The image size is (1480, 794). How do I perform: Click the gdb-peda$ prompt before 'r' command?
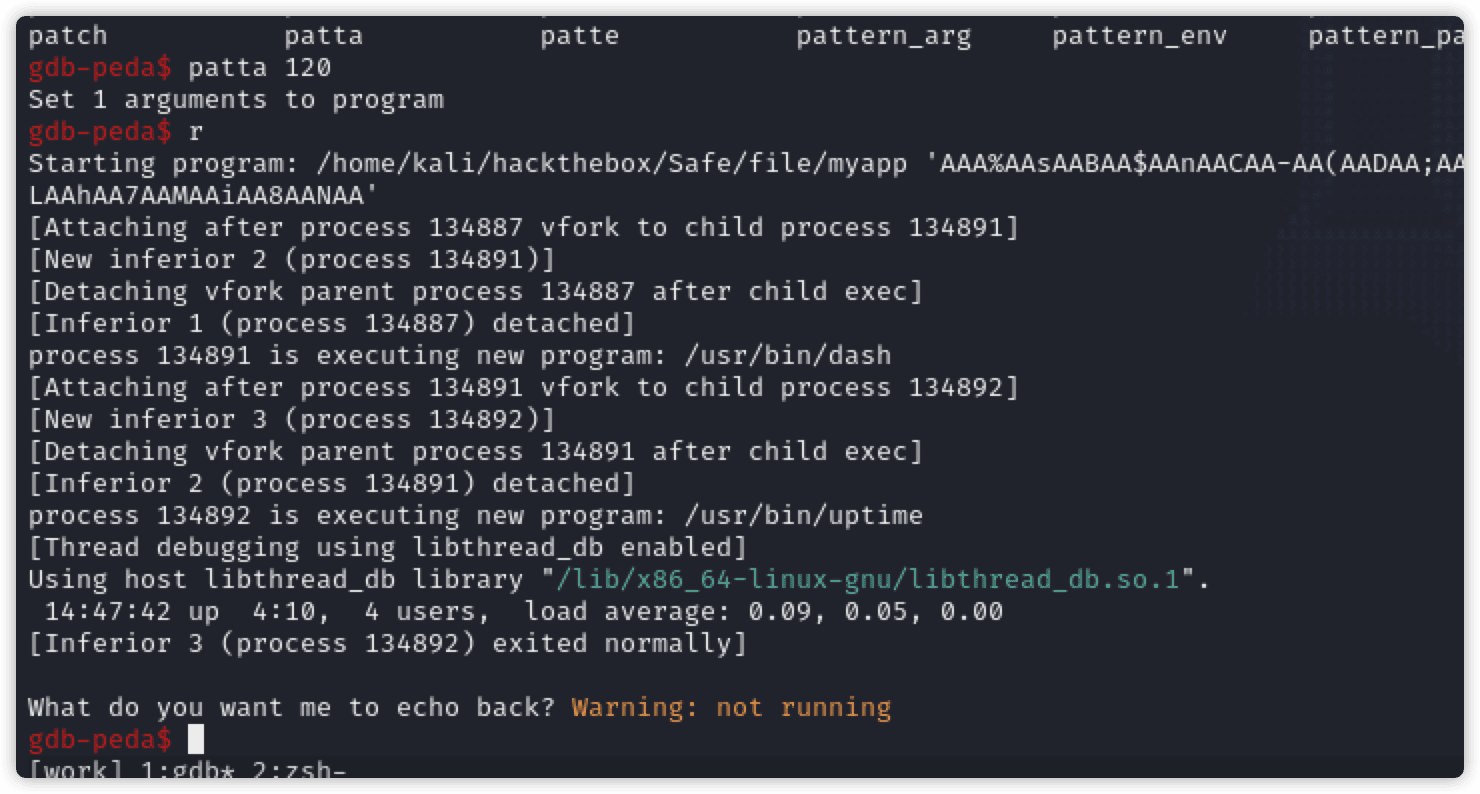coord(99,132)
